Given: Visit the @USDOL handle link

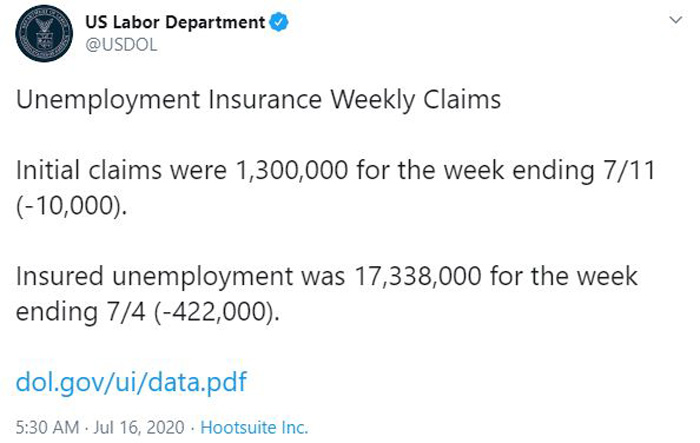Looking at the screenshot, I should pos(121,45).
